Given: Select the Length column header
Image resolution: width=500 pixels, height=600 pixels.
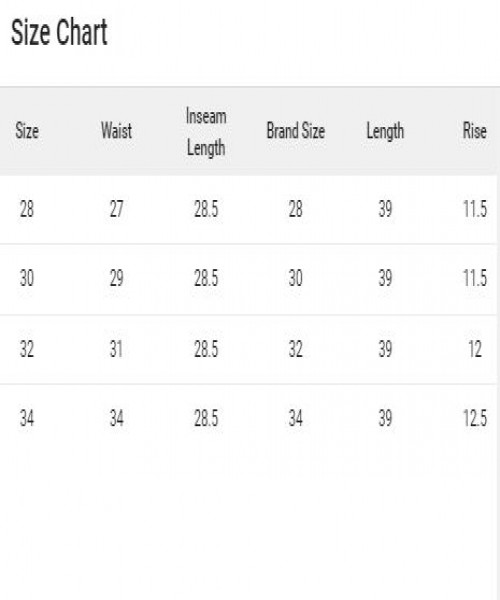Looking at the screenshot, I should (x=385, y=132).
